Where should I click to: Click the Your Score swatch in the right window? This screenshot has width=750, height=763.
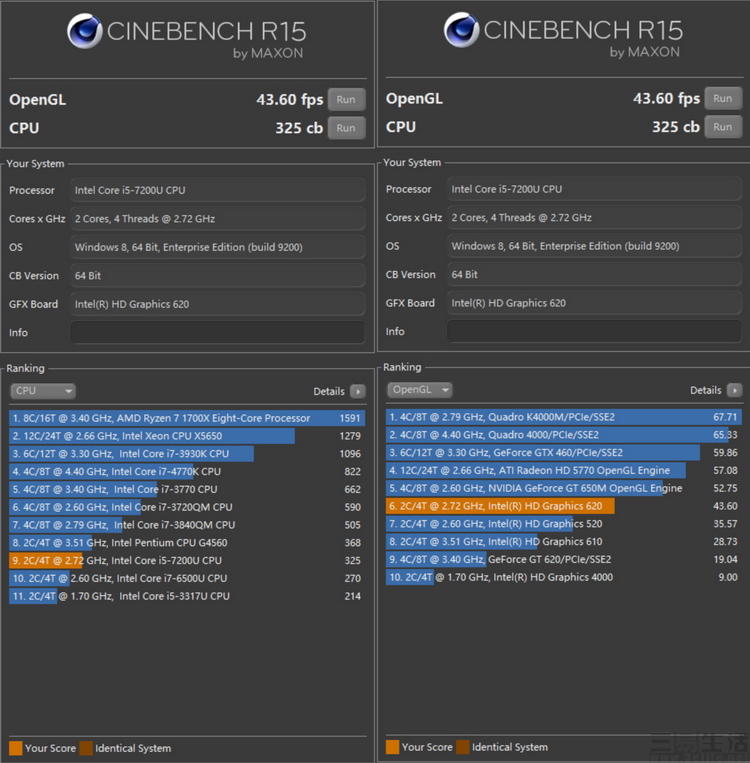coord(392,747)
